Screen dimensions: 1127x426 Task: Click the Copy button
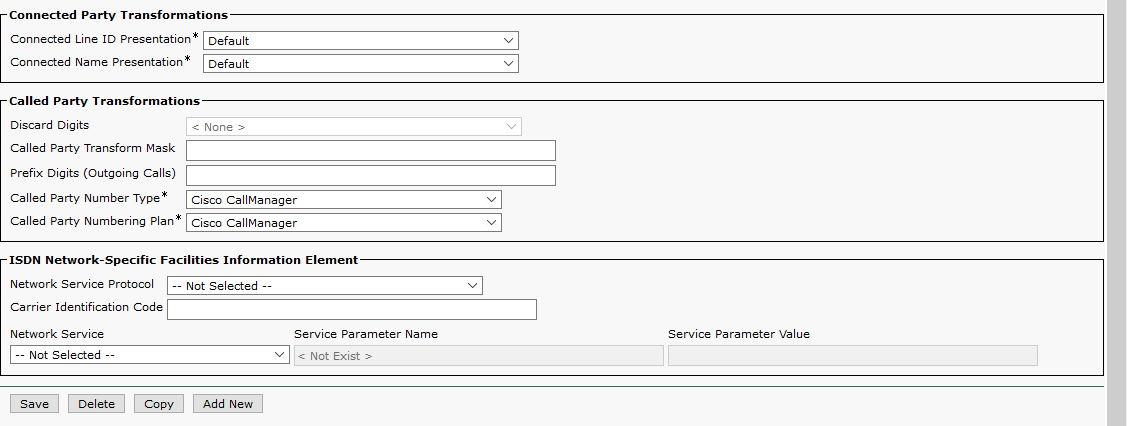[159, 404]
